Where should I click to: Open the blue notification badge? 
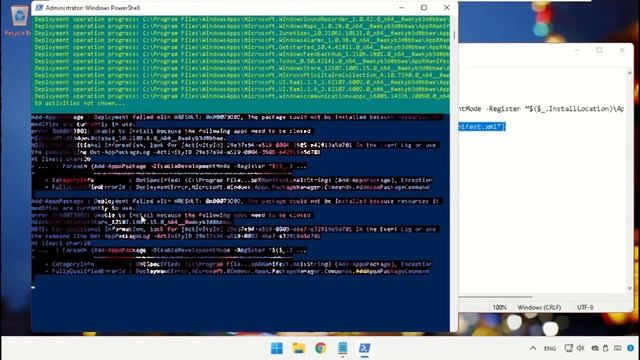pos(631,348)
